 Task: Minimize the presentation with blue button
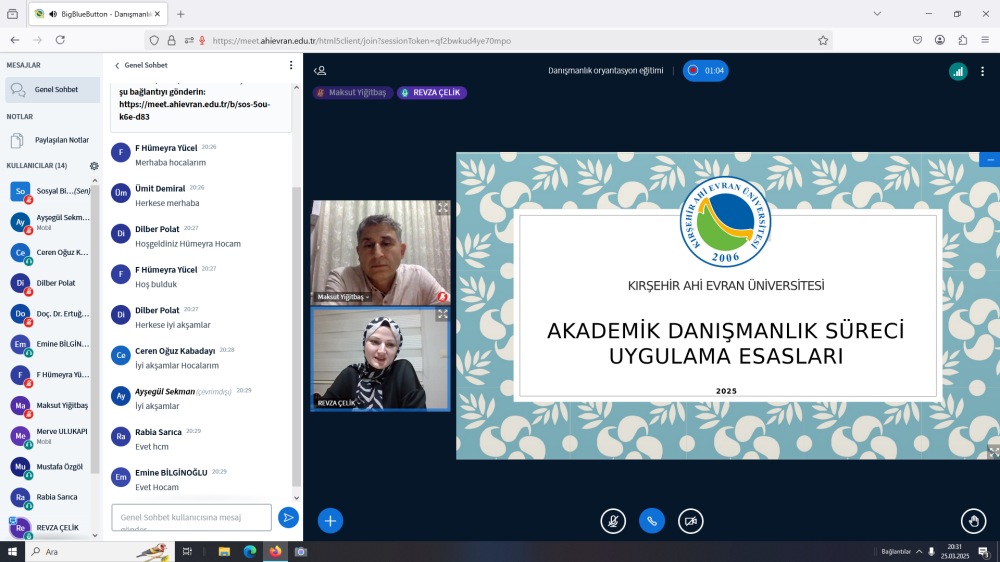pos(990,159)
